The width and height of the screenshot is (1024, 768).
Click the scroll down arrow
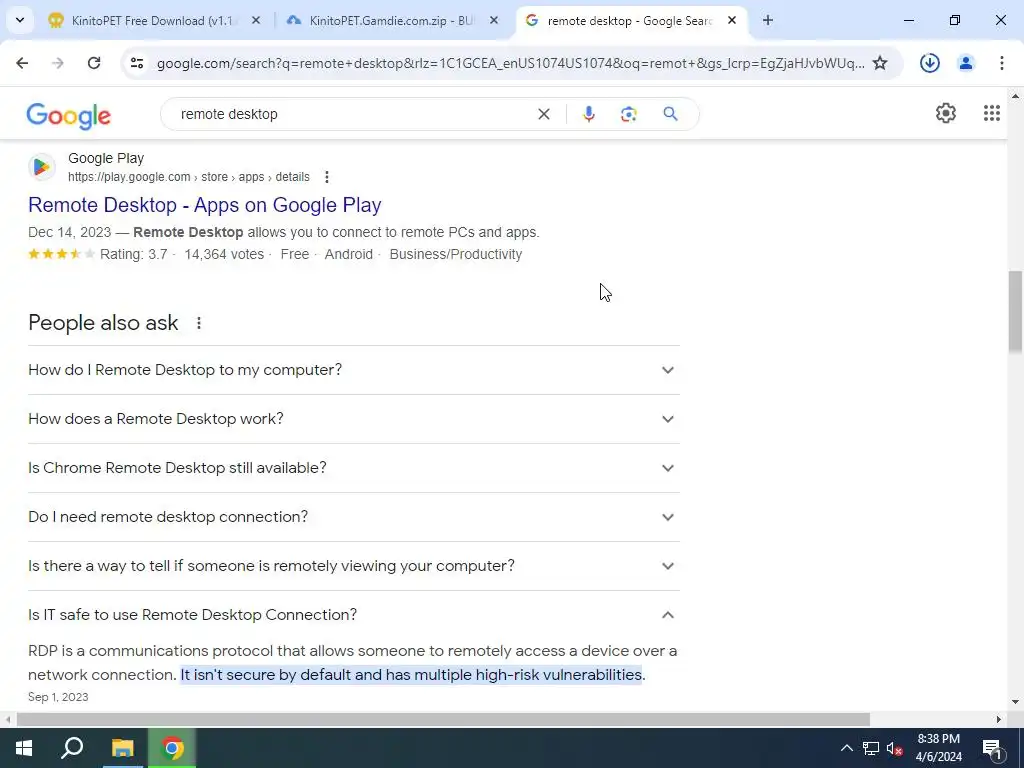(x=1015, y=702)
